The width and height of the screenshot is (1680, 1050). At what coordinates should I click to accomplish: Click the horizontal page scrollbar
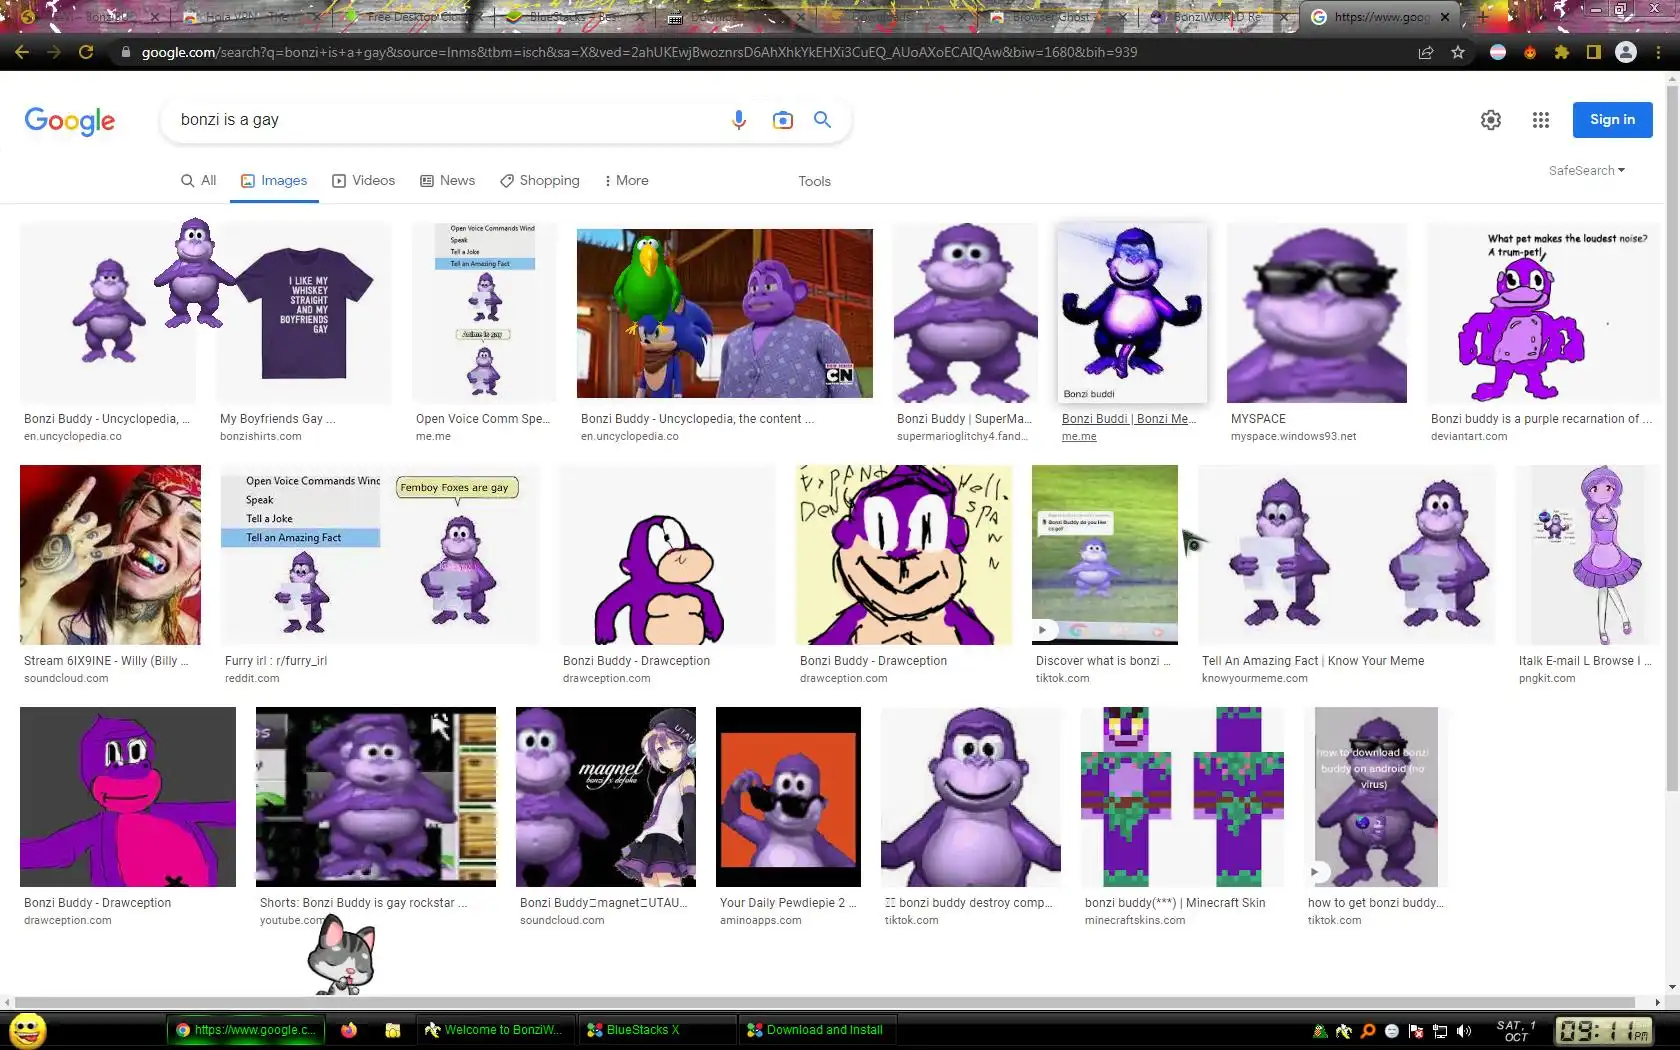(825, 1002)
